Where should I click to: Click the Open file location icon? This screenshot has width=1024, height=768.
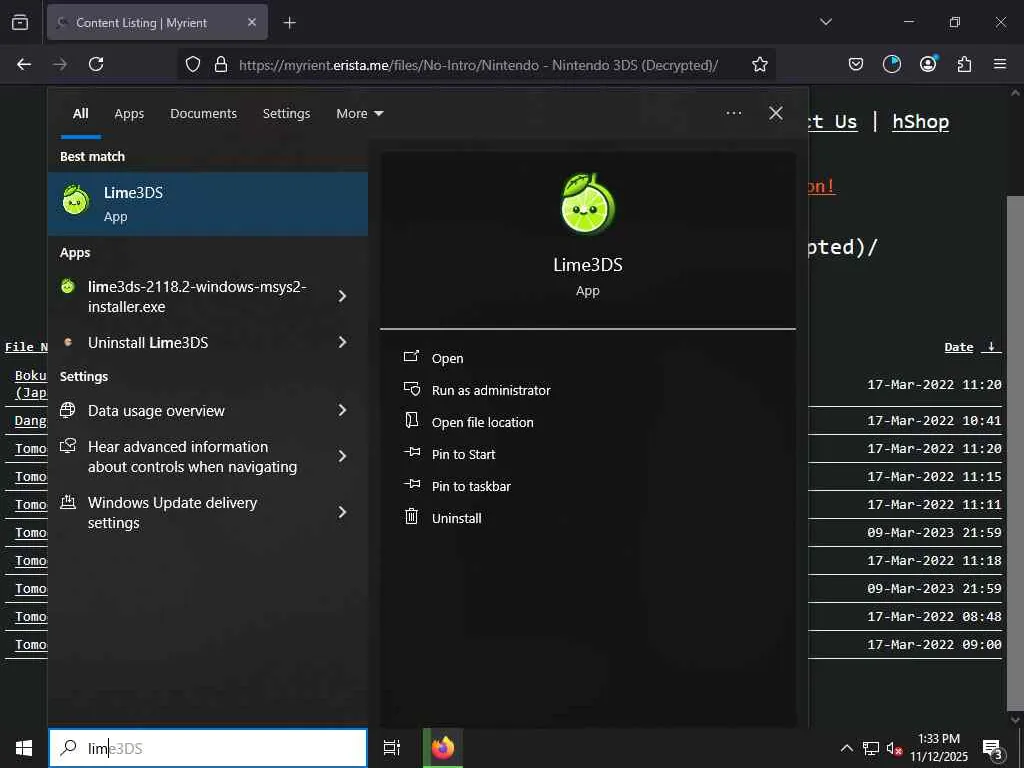(x=411, y=421)
